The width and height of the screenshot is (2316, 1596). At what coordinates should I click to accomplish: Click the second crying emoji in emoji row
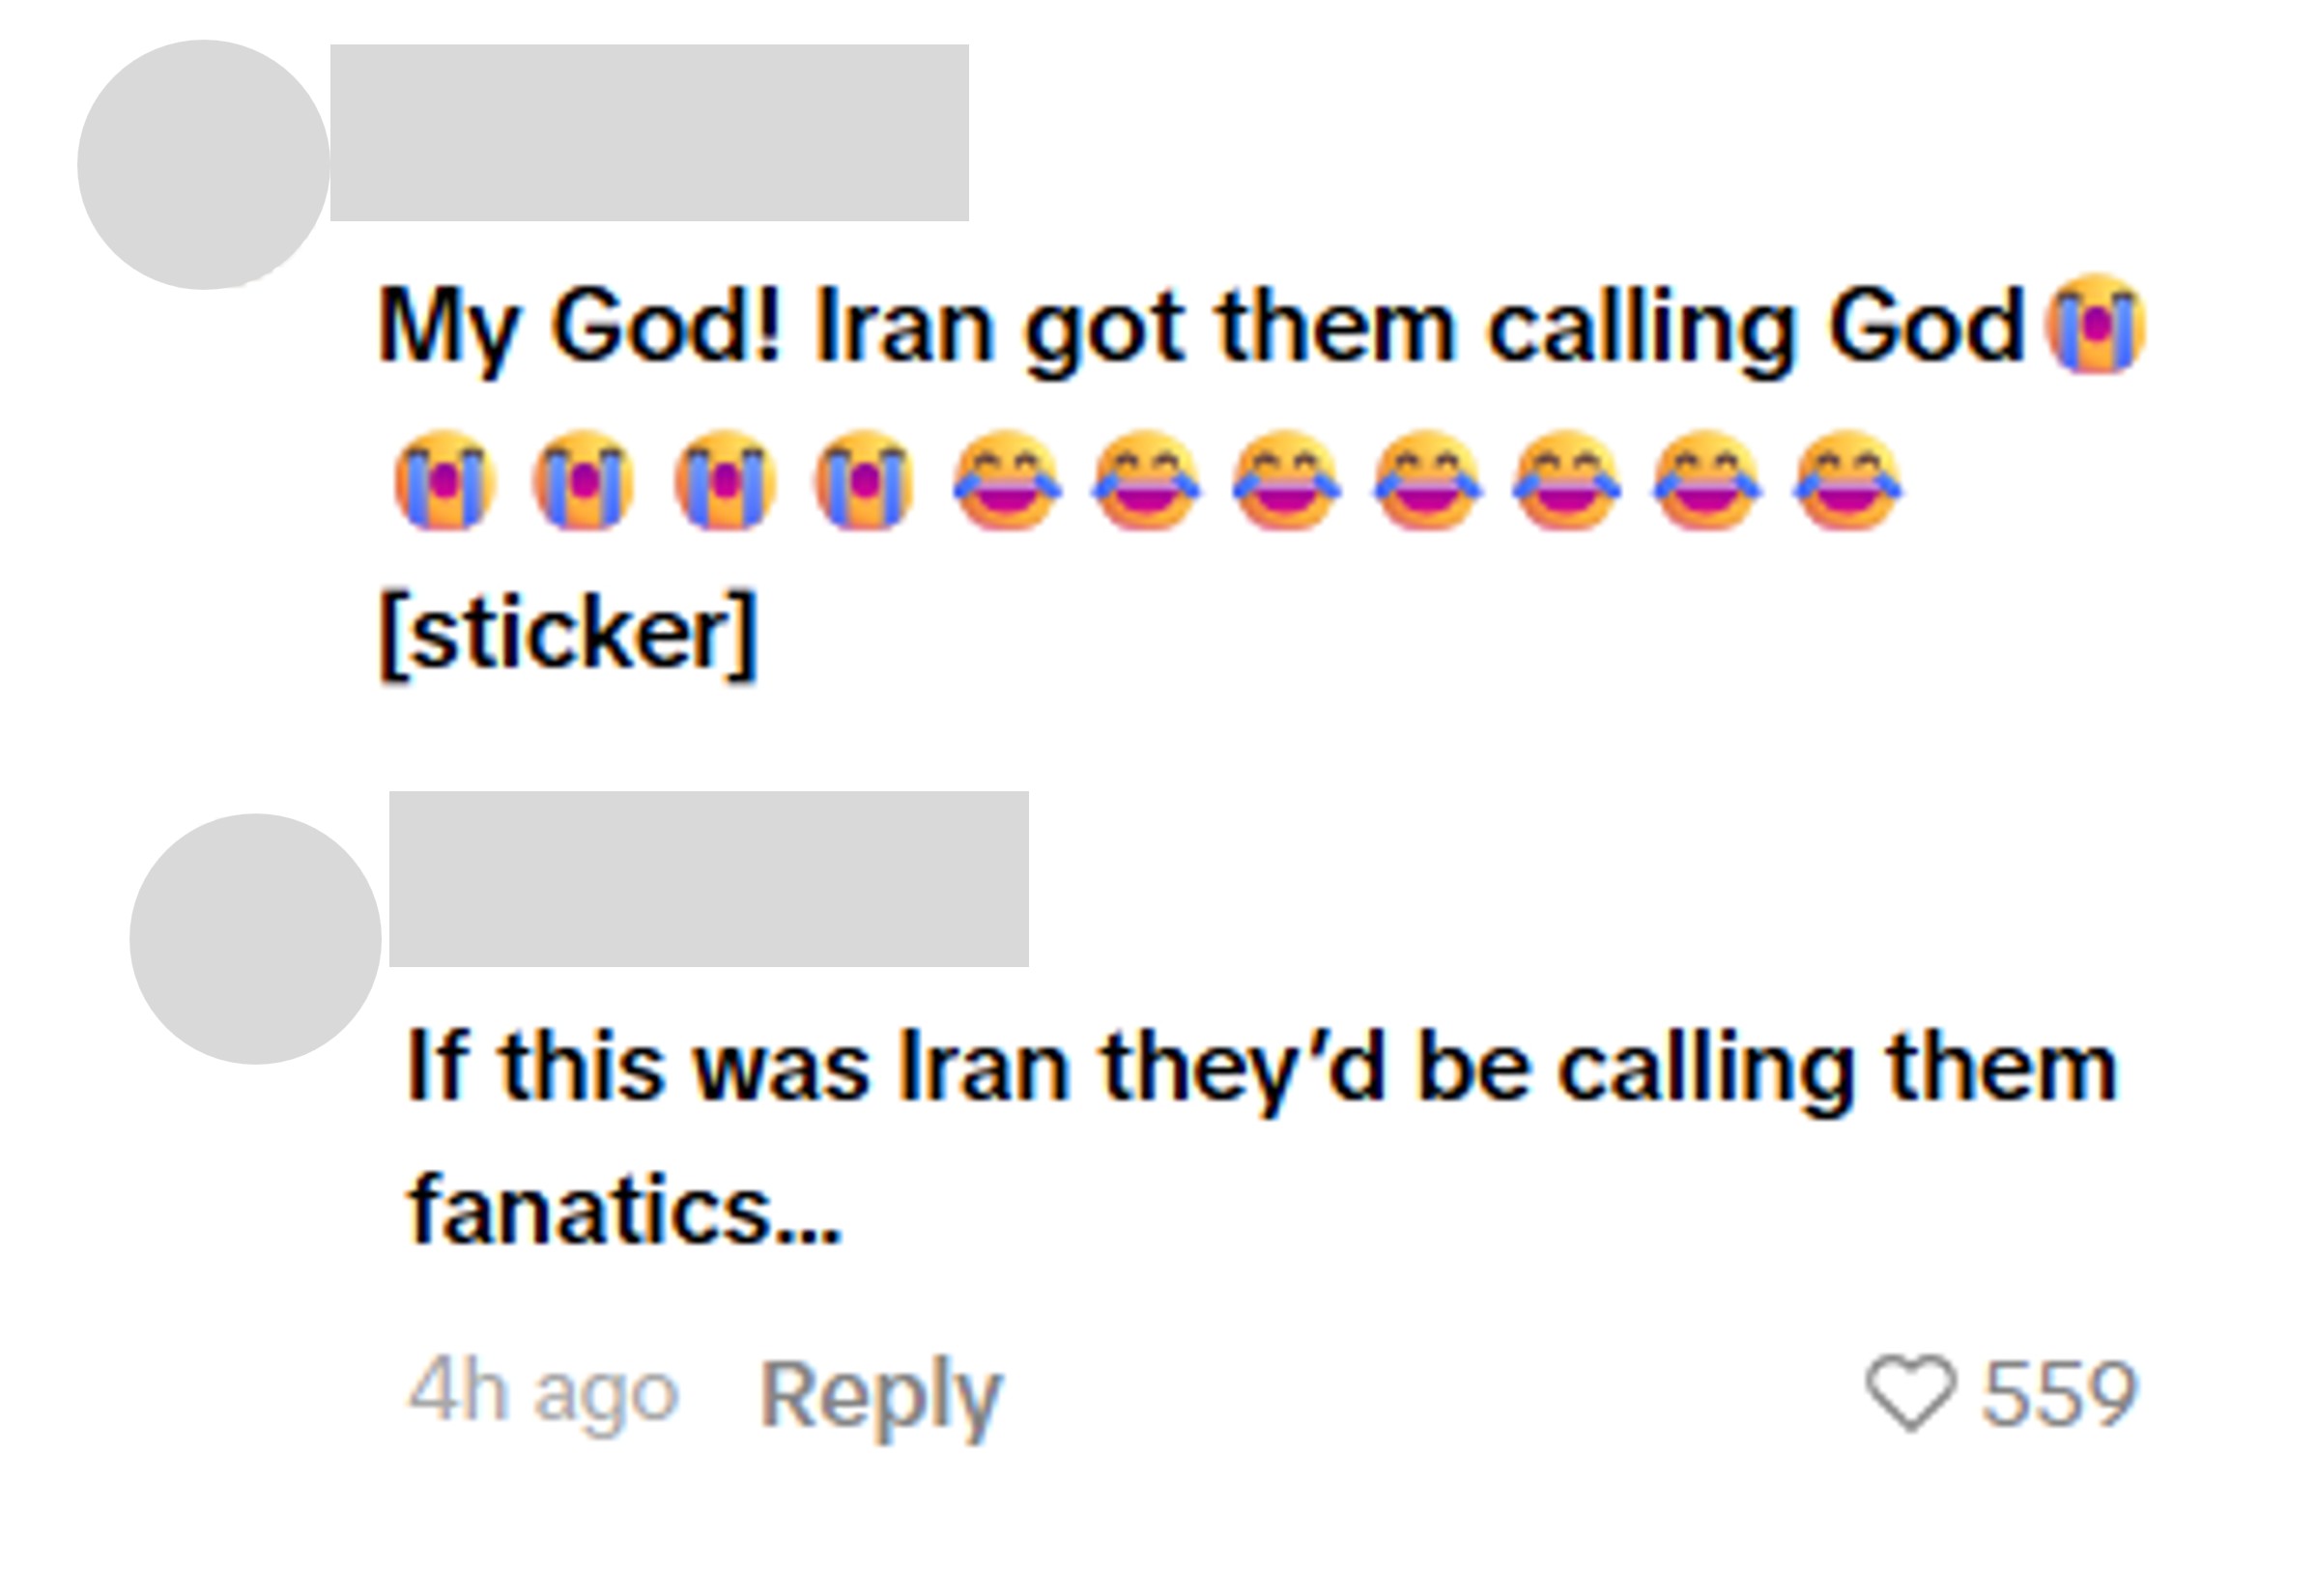pos(584,481)
